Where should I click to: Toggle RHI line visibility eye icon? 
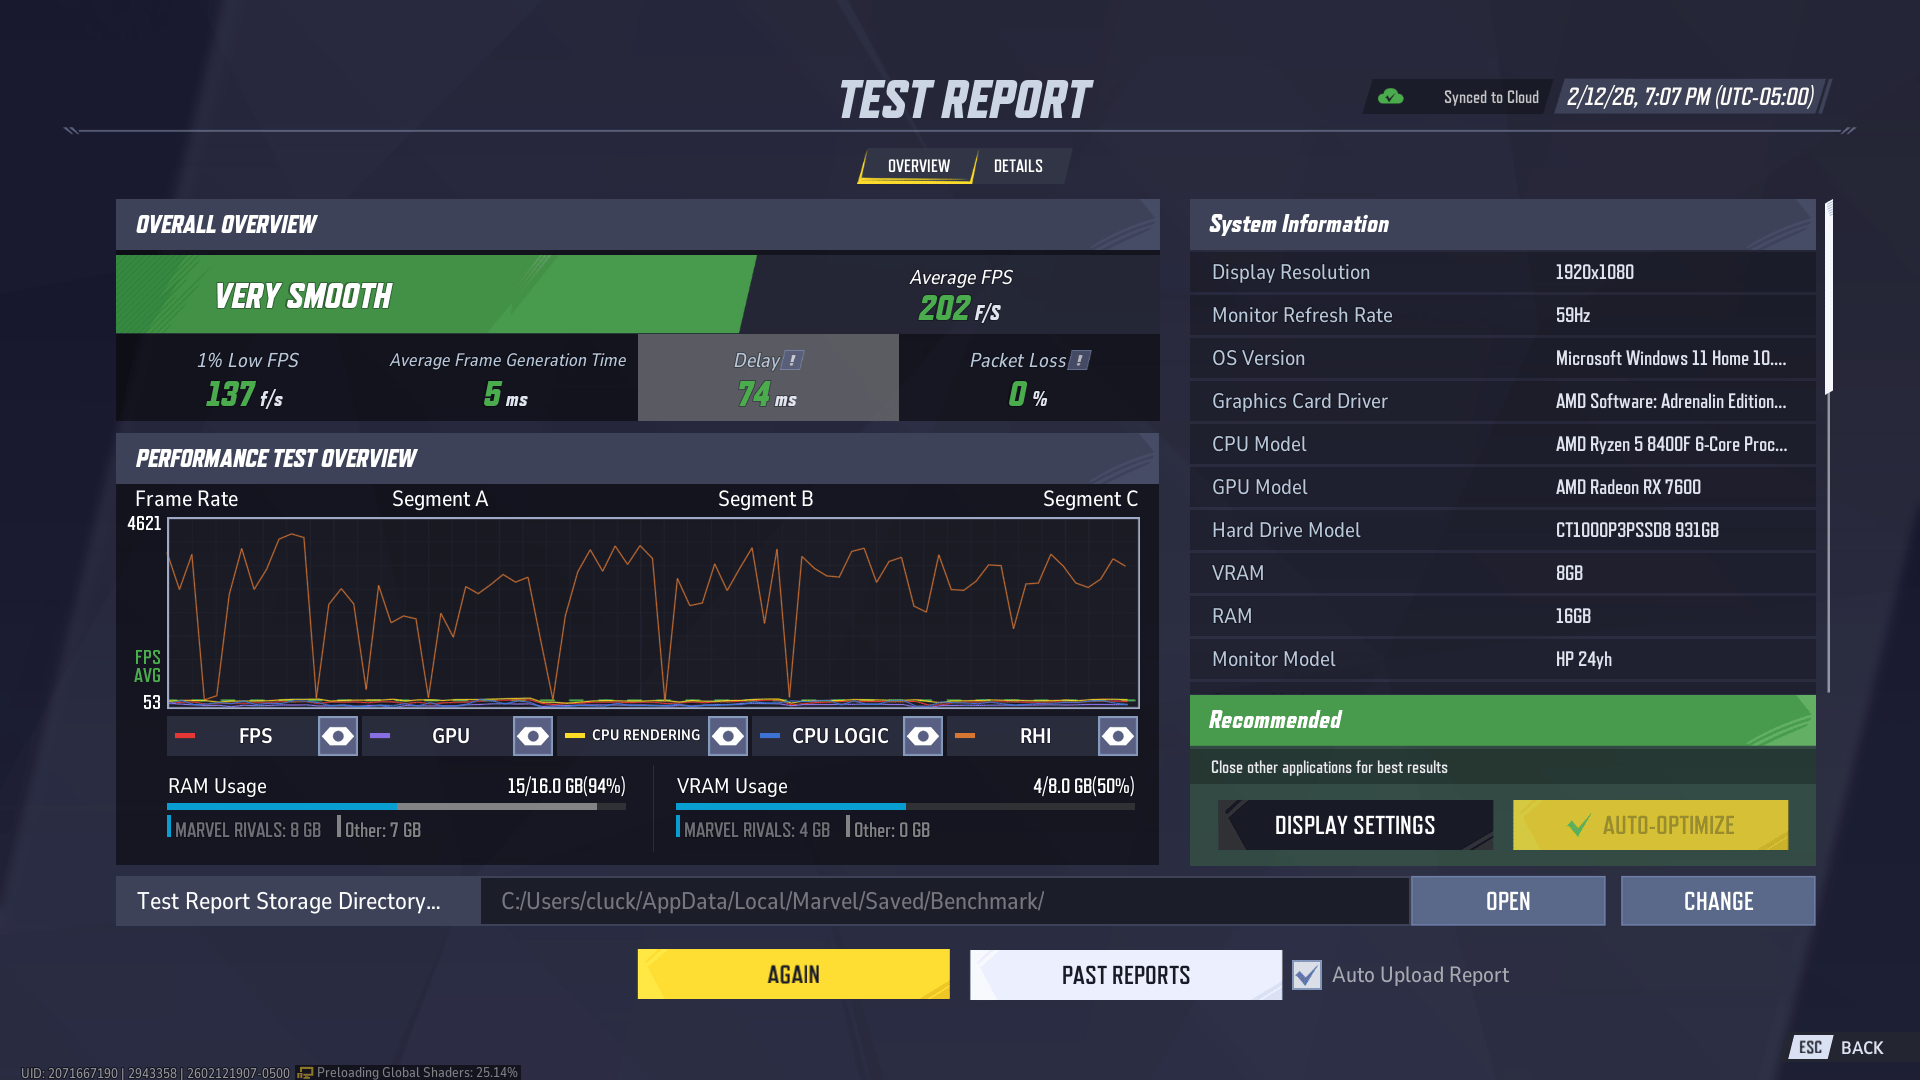(x=1118, y=736)
